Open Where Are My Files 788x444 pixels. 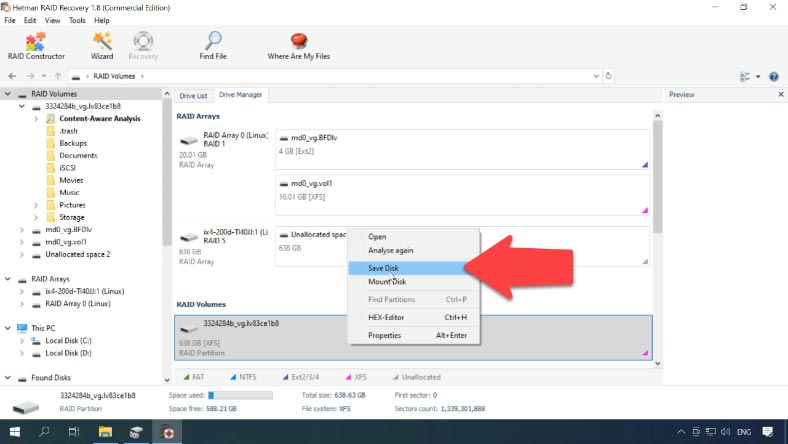(299, 46)
